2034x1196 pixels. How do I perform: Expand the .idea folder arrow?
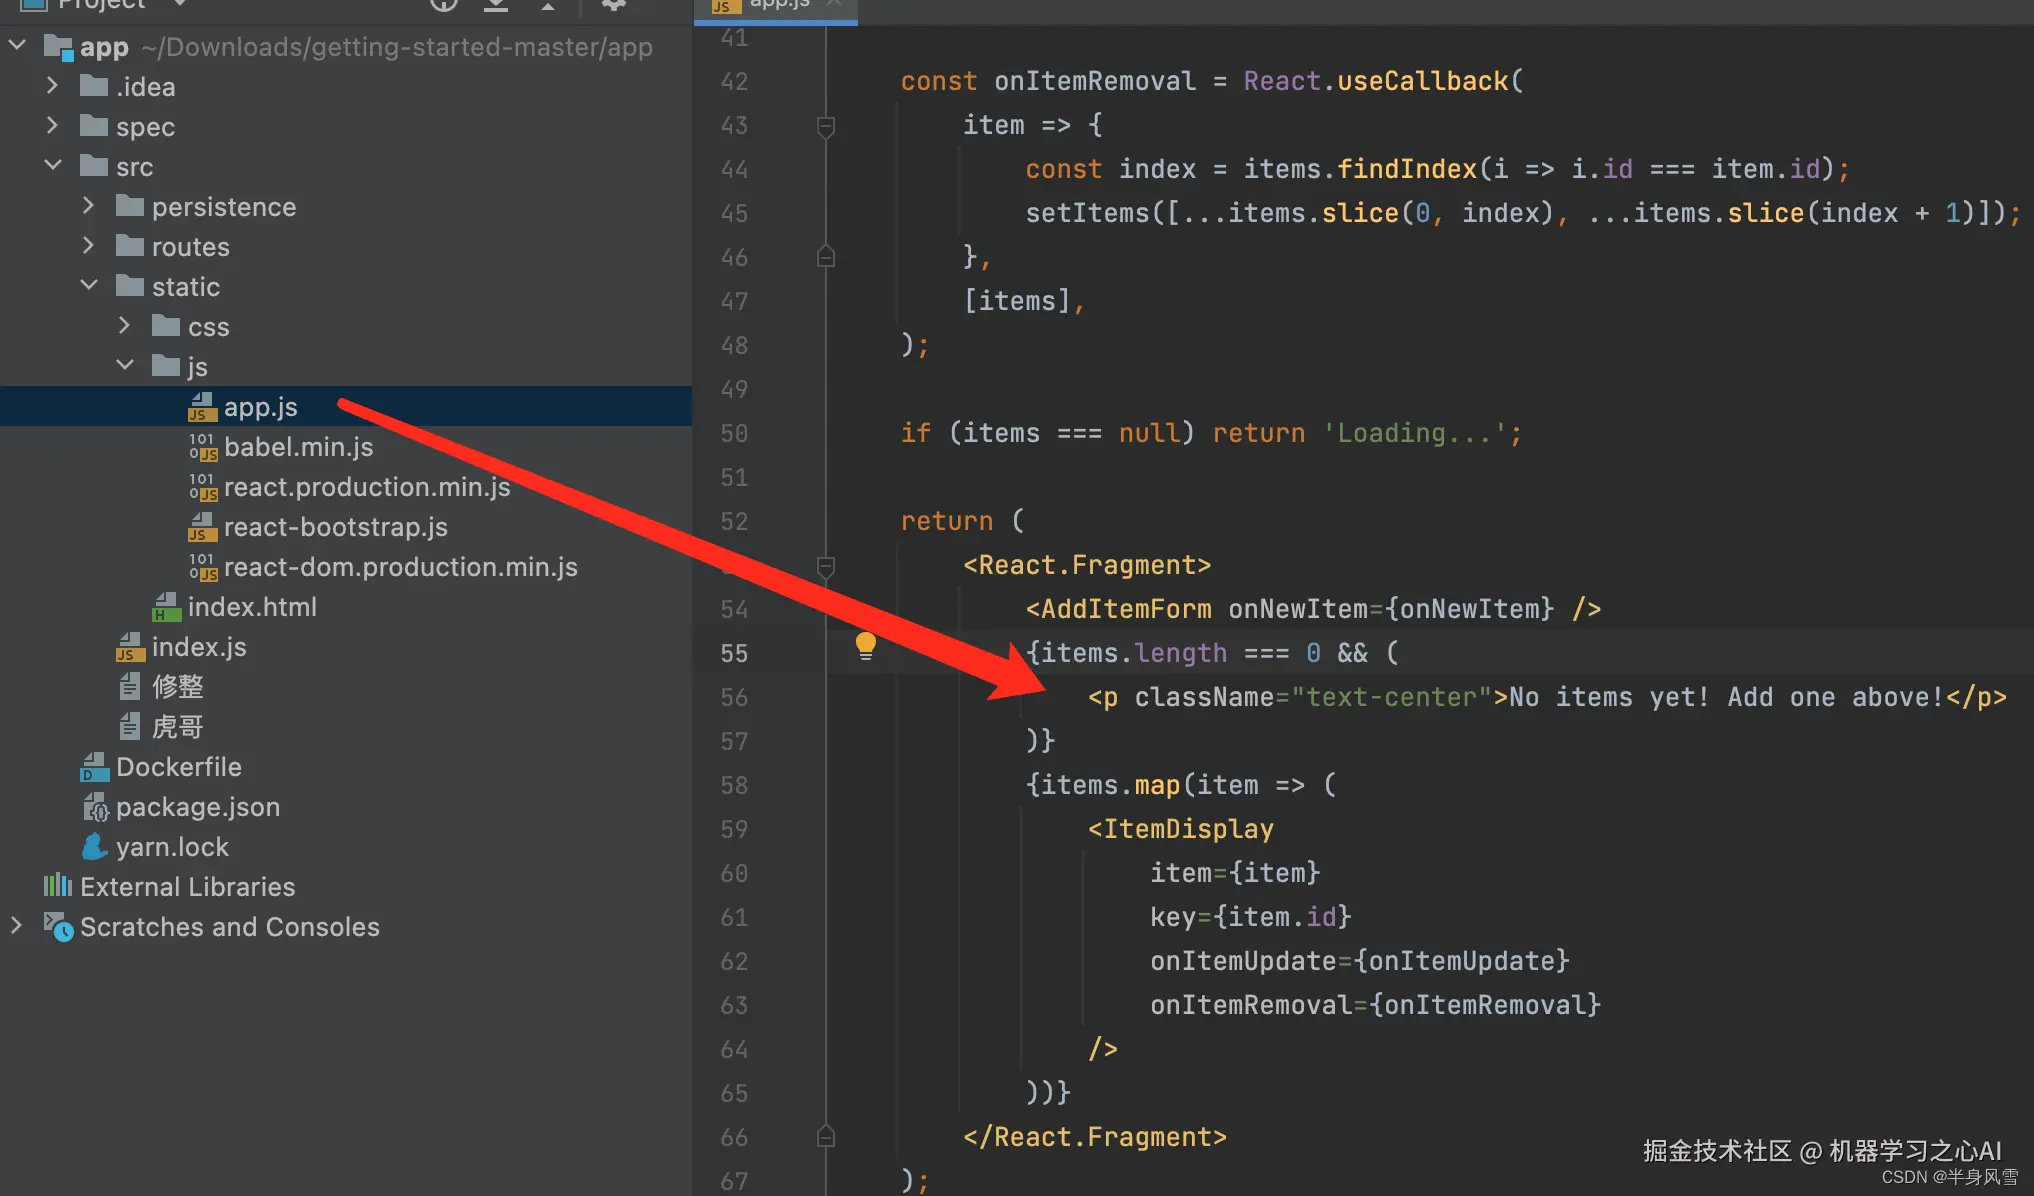pos(53,86)
